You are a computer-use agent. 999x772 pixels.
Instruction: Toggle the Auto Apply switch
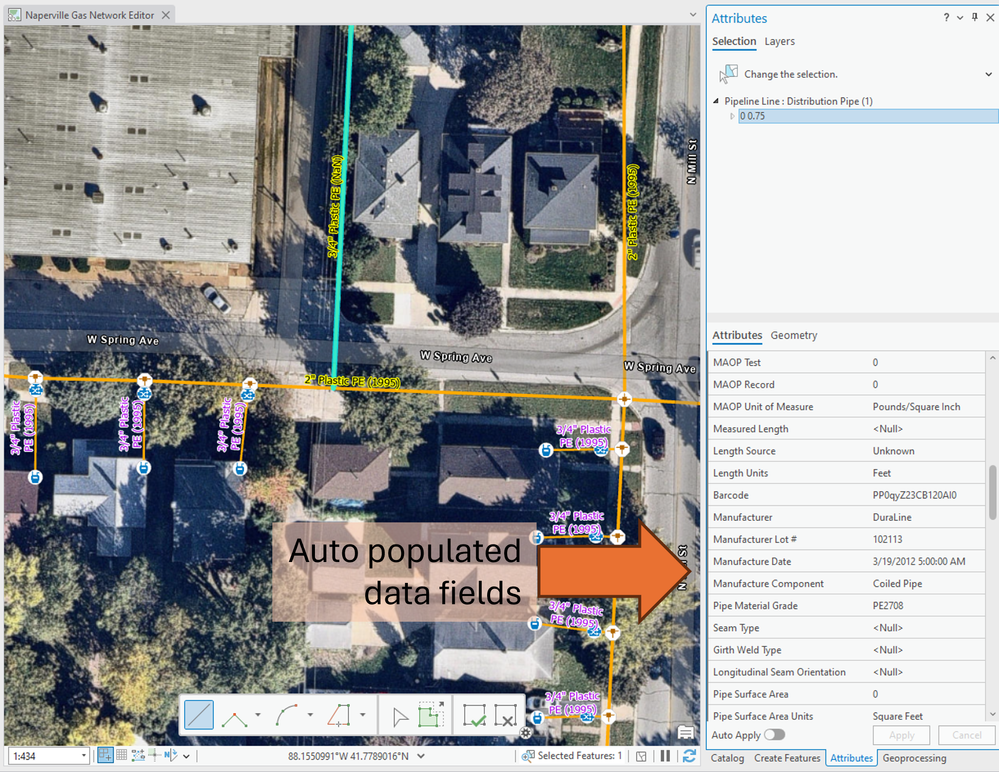coord(774,734)
